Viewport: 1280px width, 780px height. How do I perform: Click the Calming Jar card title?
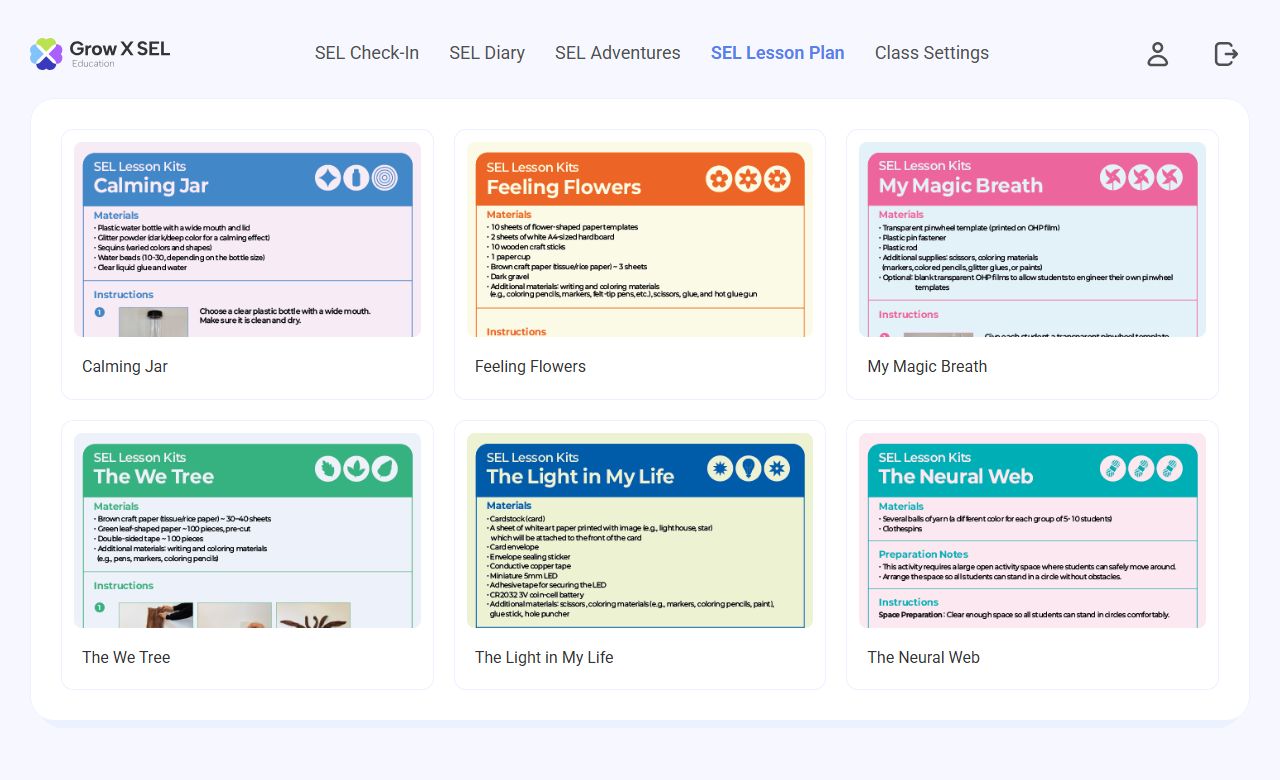[x=125, y=367]
